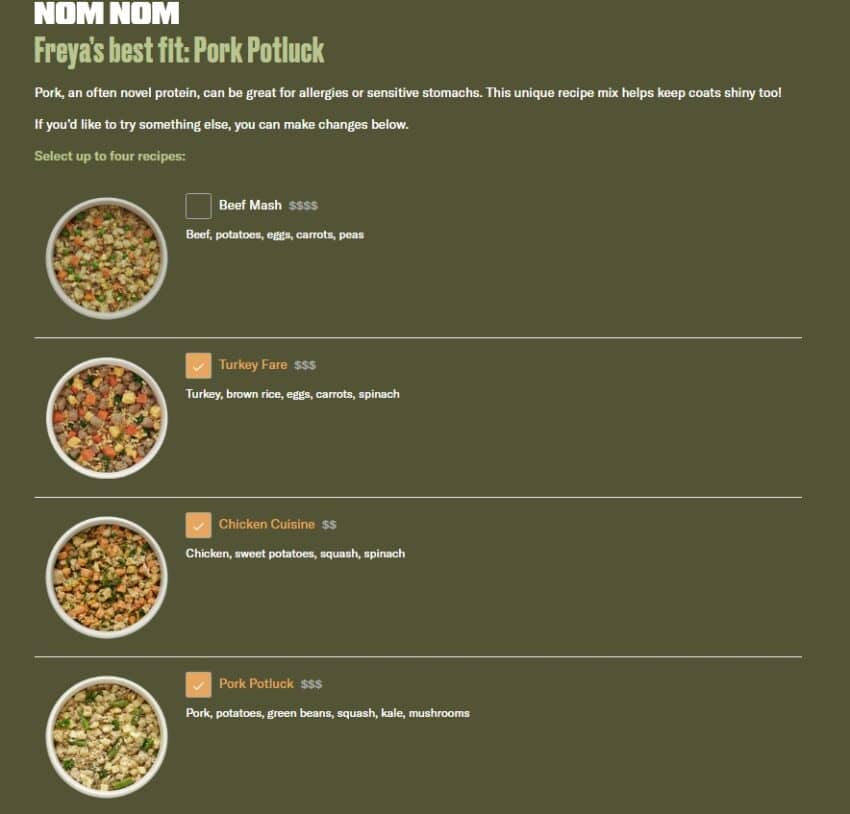Image resolution: width=850 pixels, height=814 pixels.
Task: Click the Chicken Cuisine bowl image
Action: [107, 577]
